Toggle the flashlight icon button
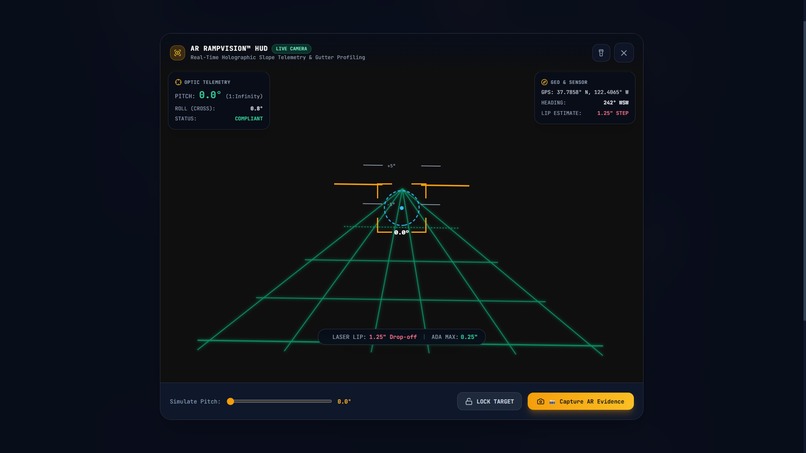806x453 pixels. (601, 53)
